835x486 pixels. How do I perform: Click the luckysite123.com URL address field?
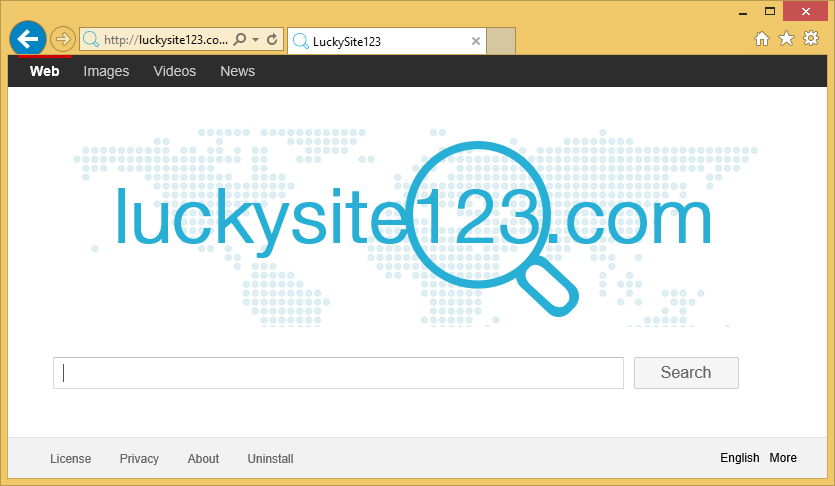(165, 40)
